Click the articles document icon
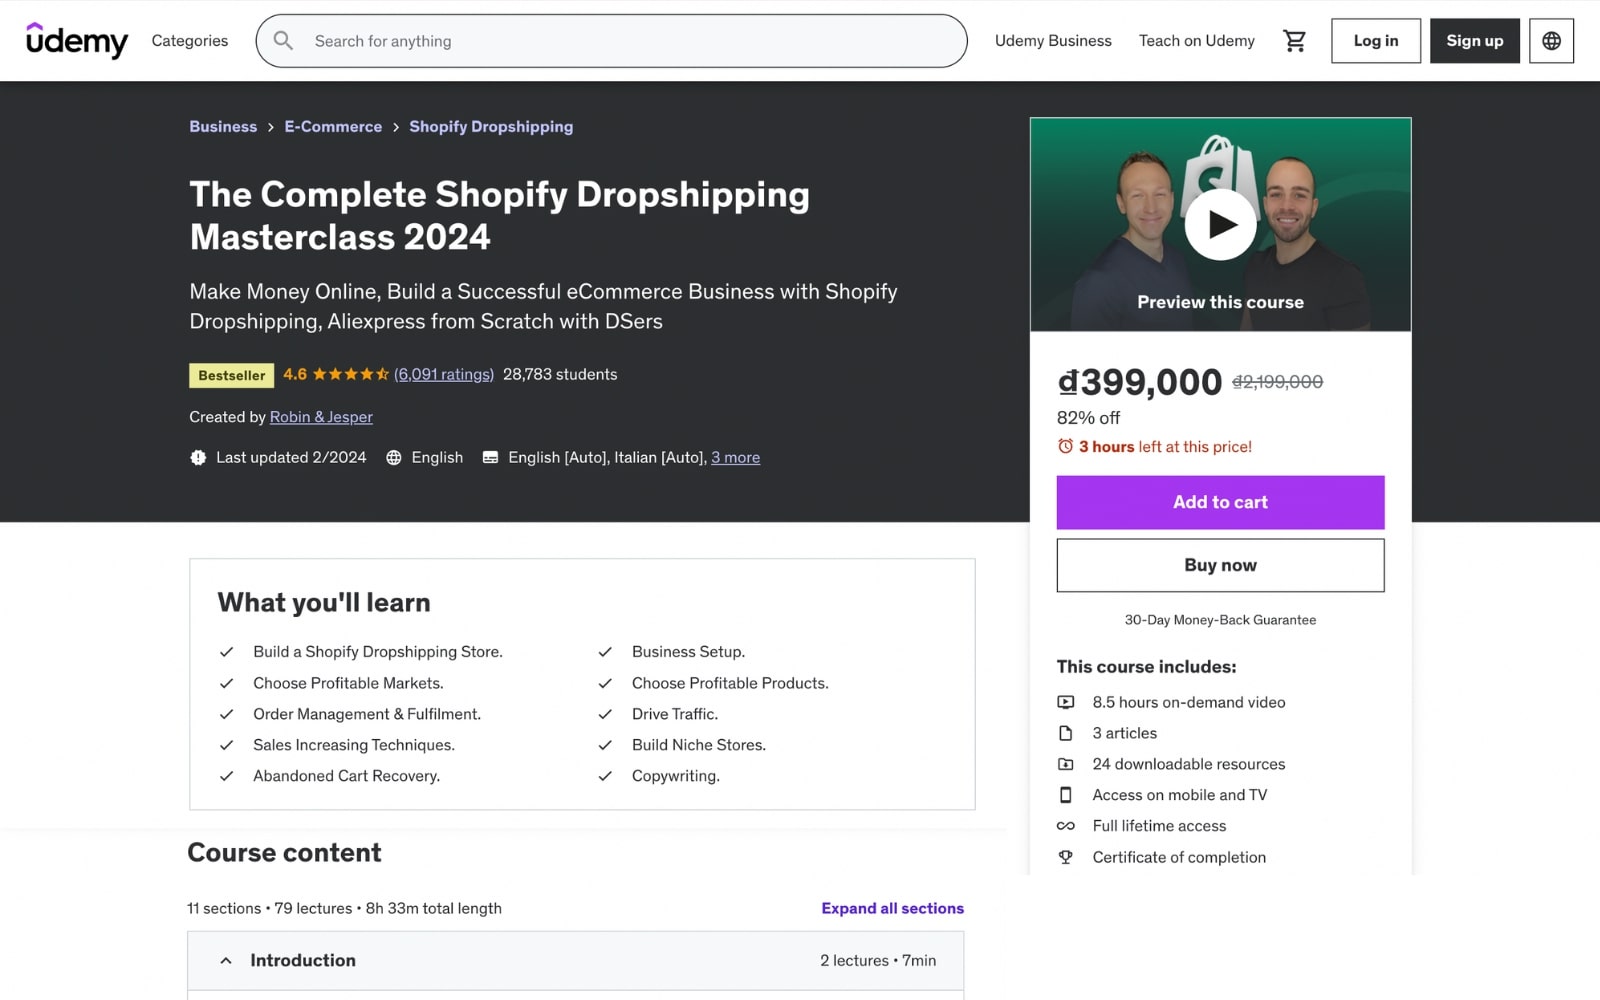1600x1000 pixels. point(1066,733)
